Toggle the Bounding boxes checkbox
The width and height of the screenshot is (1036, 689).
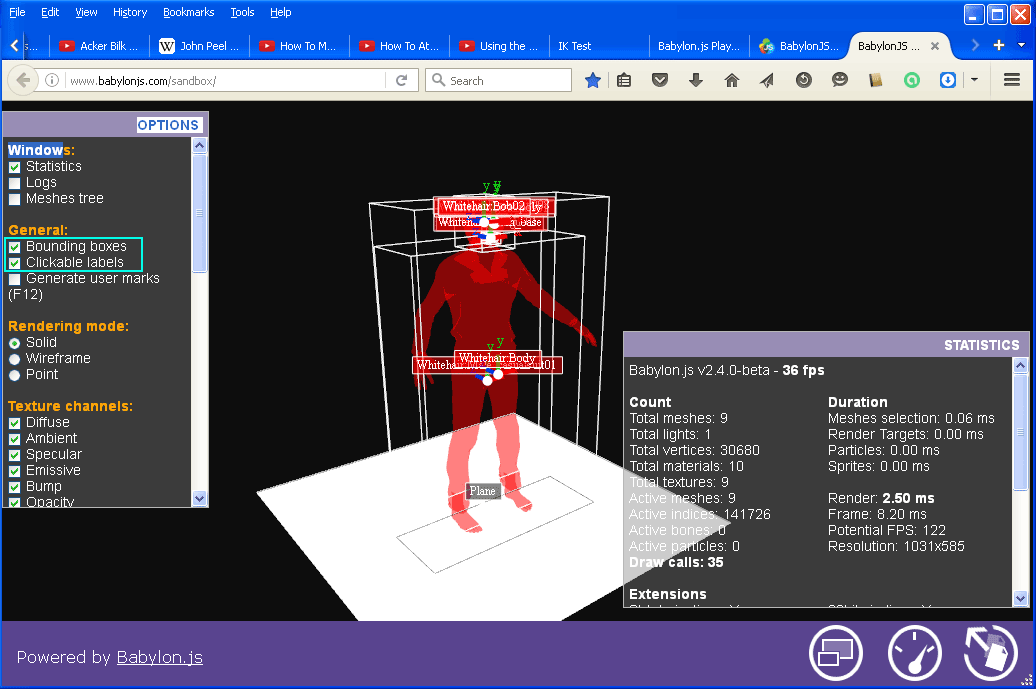[x=15, y=247]
